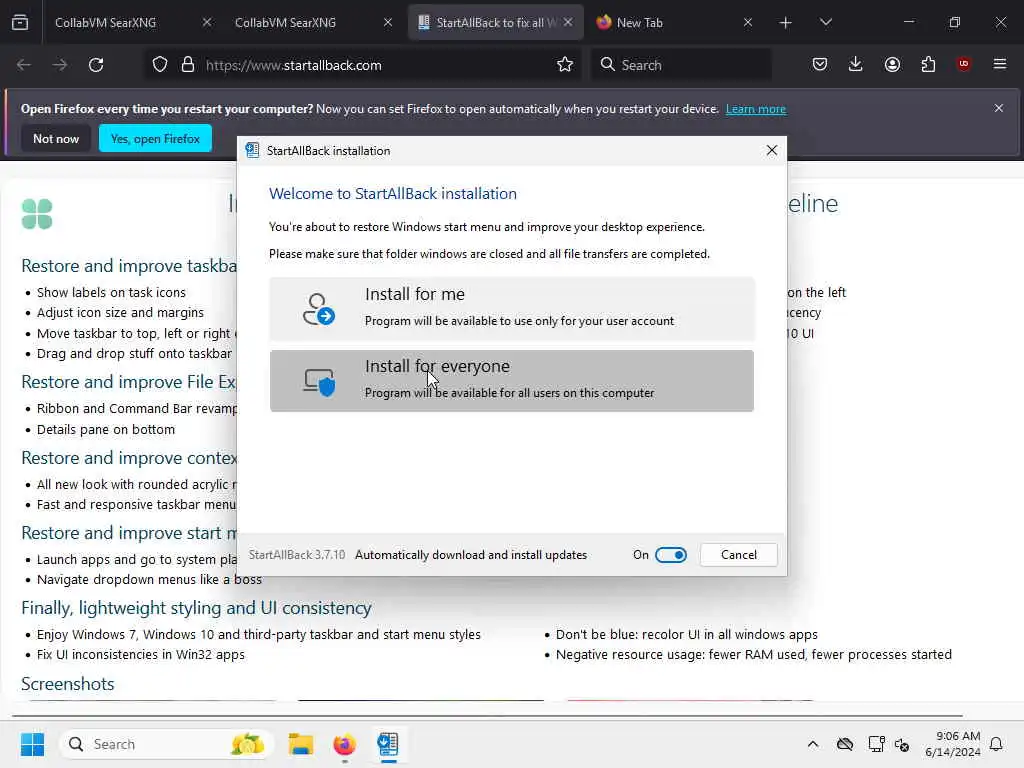The width and height of the screenshot is (1024, 768).
Task: Click the page horizontal scrollbar
Action: [487, 716]
